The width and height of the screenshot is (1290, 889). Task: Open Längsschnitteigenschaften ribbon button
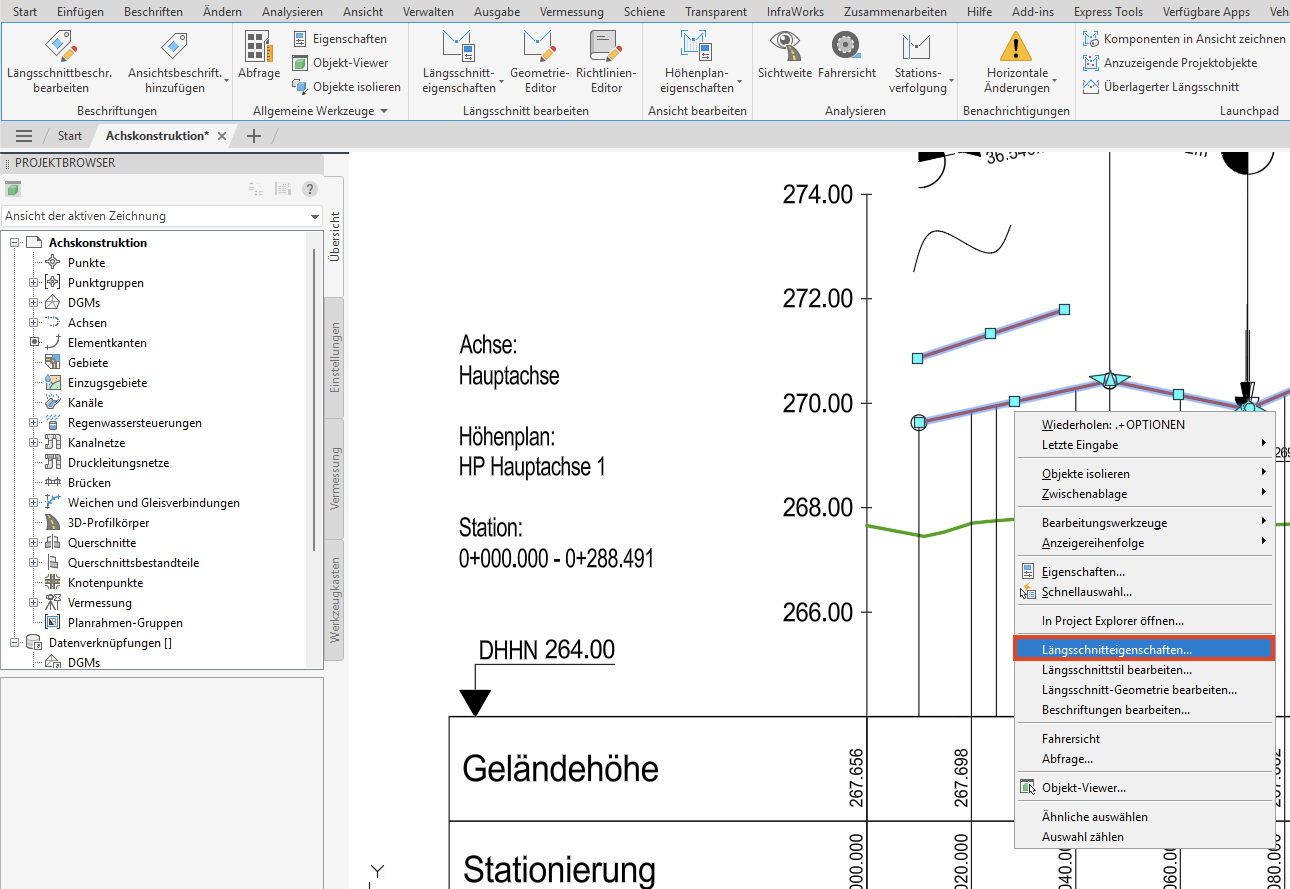(458, 62)
